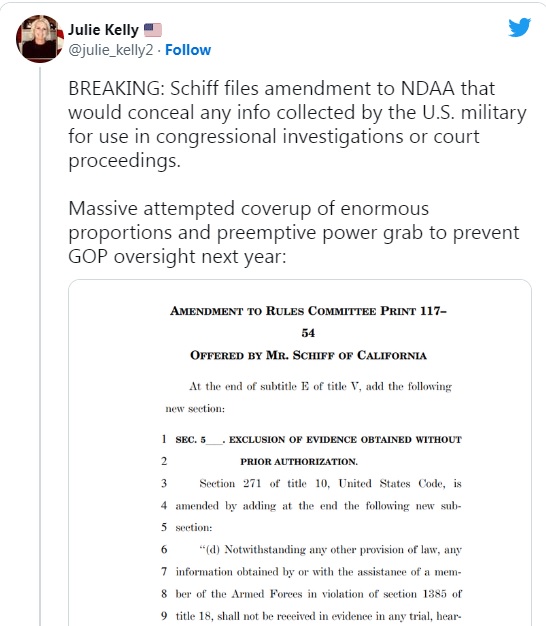Click the 'Prior Authorization' heading line

click(299, 462)
